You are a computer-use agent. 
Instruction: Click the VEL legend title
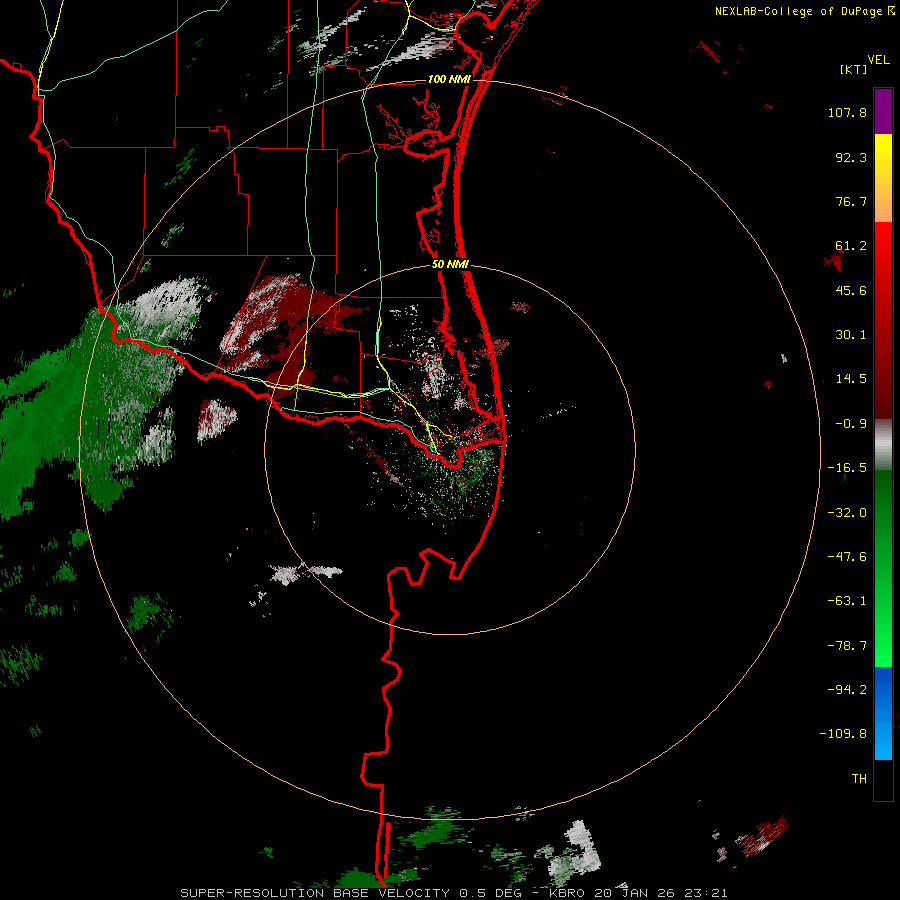tap(878, 60)
